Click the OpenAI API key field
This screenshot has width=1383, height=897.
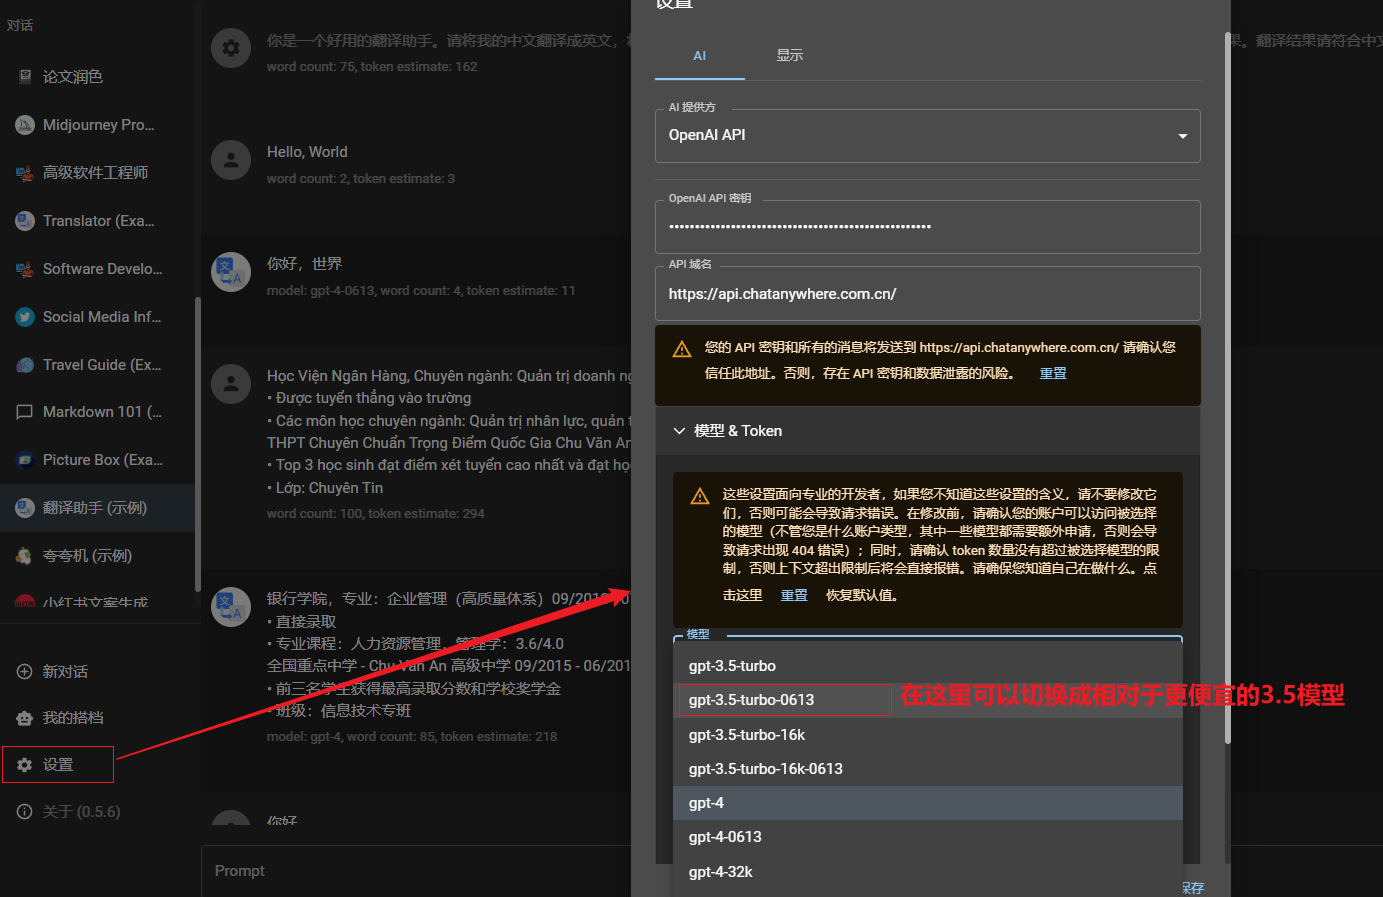(x=927, y=227)
